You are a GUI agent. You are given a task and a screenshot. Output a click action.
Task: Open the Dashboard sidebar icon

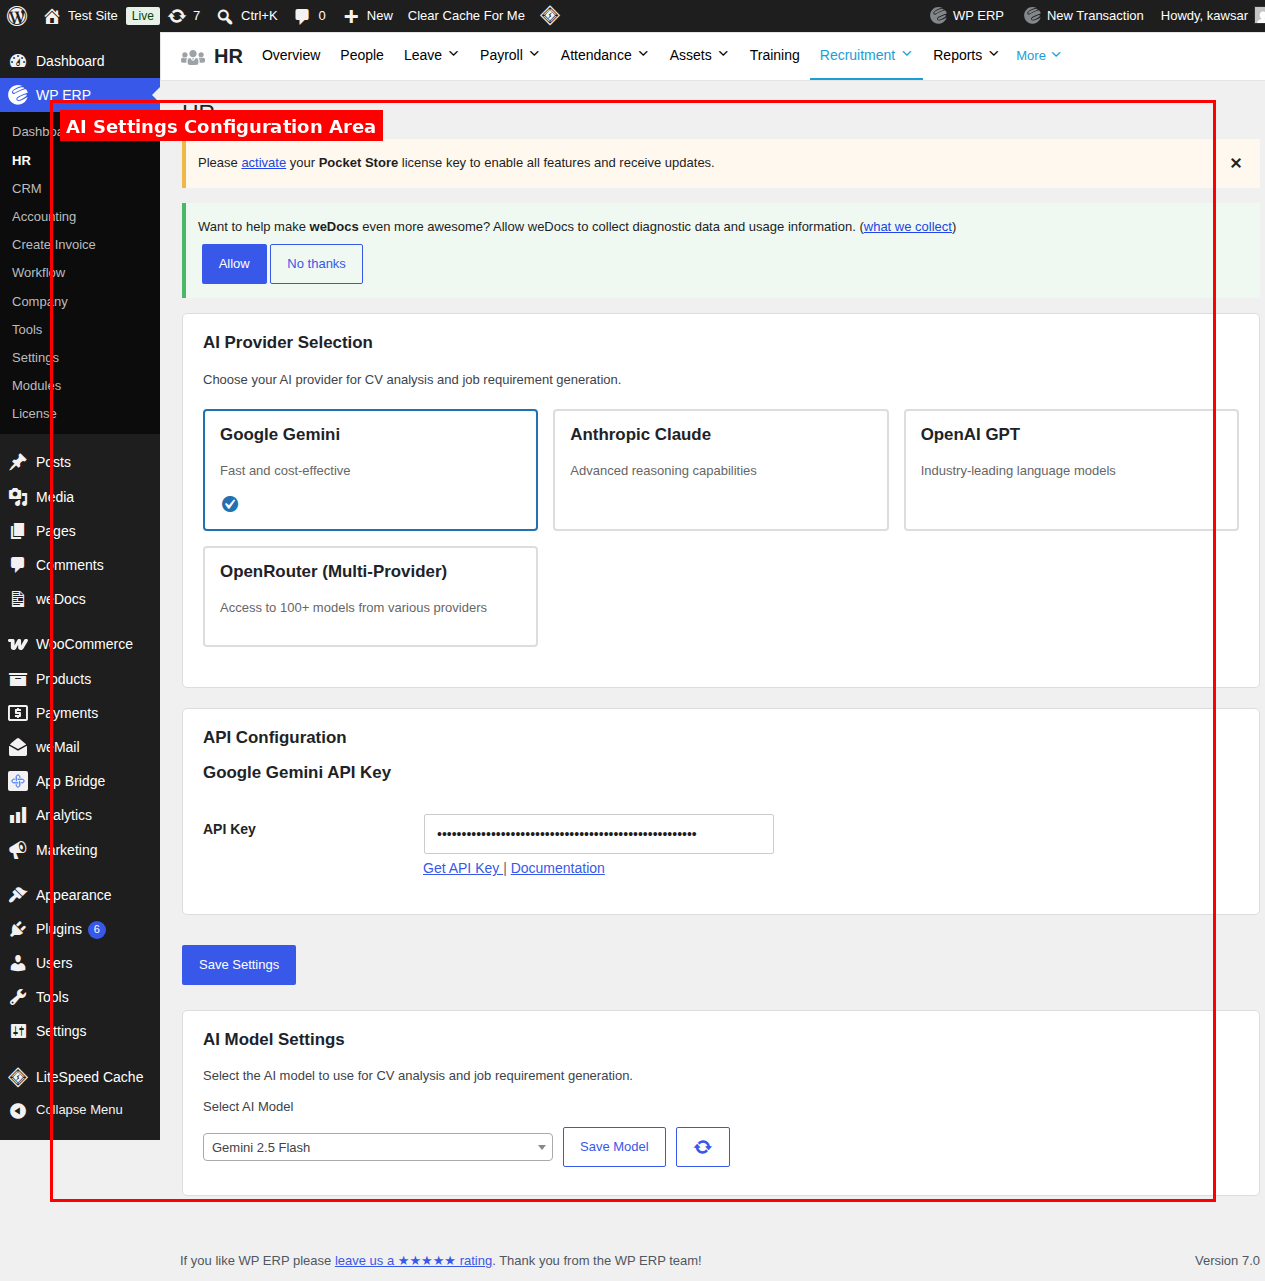pyautogui.click(x=18, y=61)
